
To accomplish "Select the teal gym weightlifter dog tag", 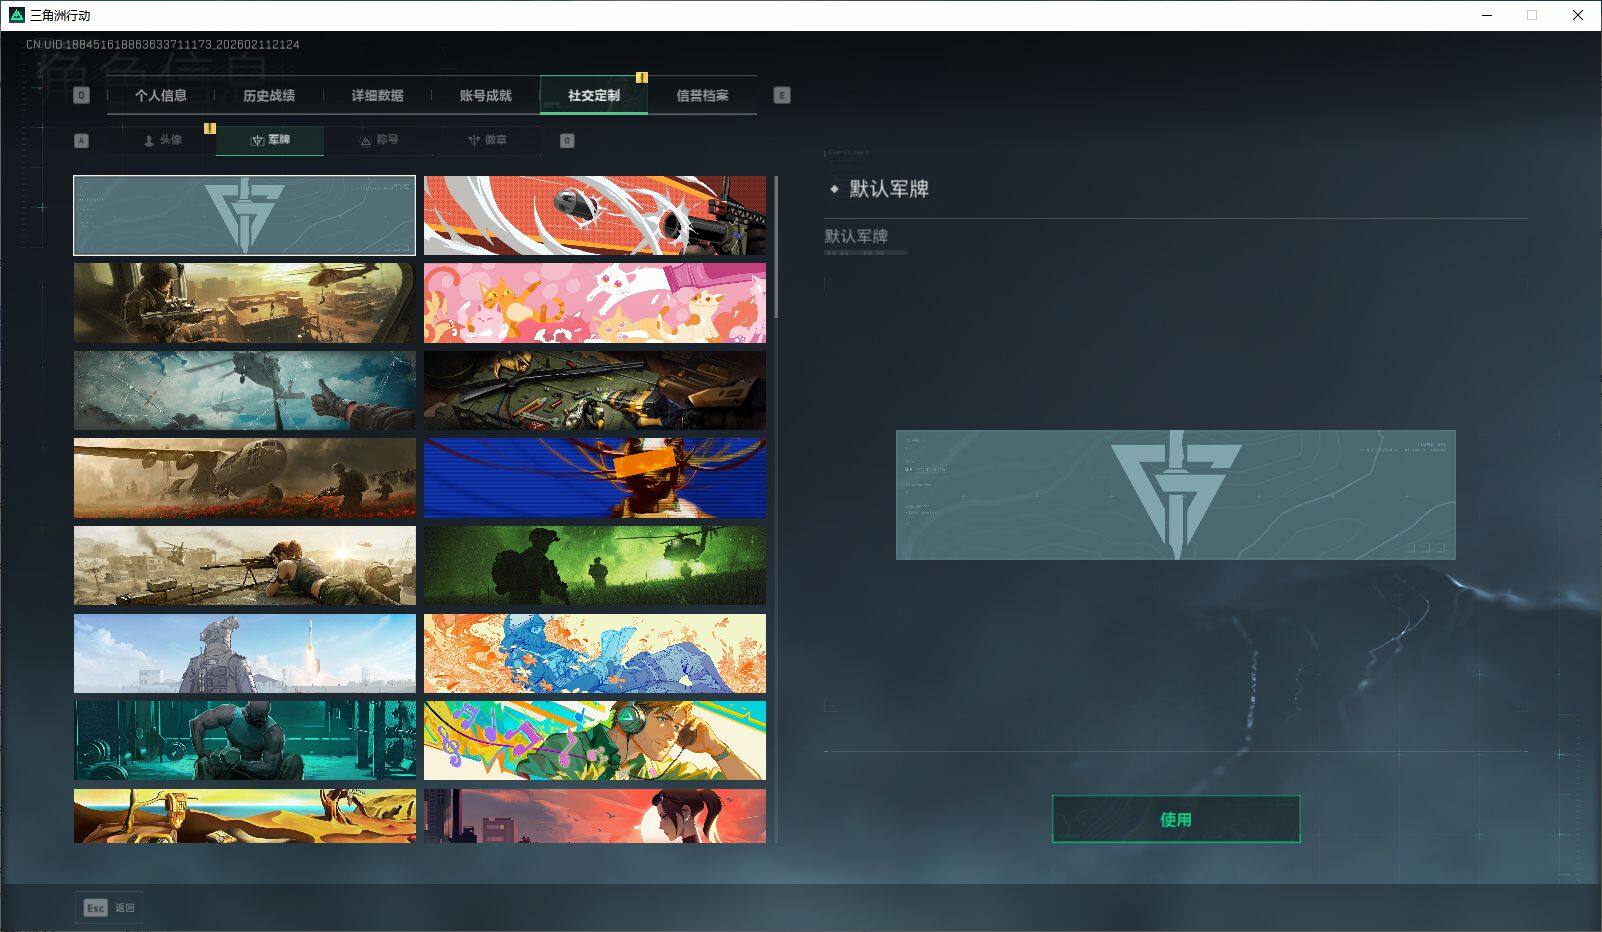I will pyautogui.click(x=245, y=740).
